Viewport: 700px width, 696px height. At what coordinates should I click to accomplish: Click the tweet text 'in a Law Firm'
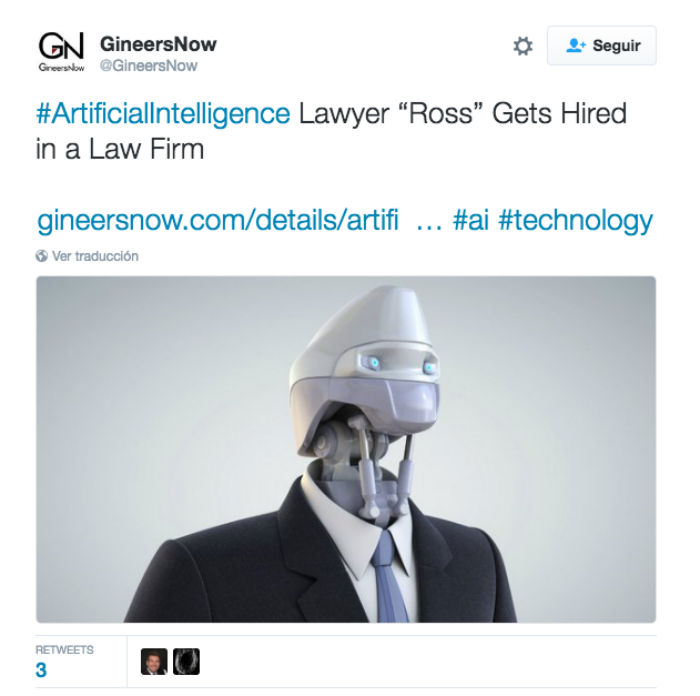point(120,149)
